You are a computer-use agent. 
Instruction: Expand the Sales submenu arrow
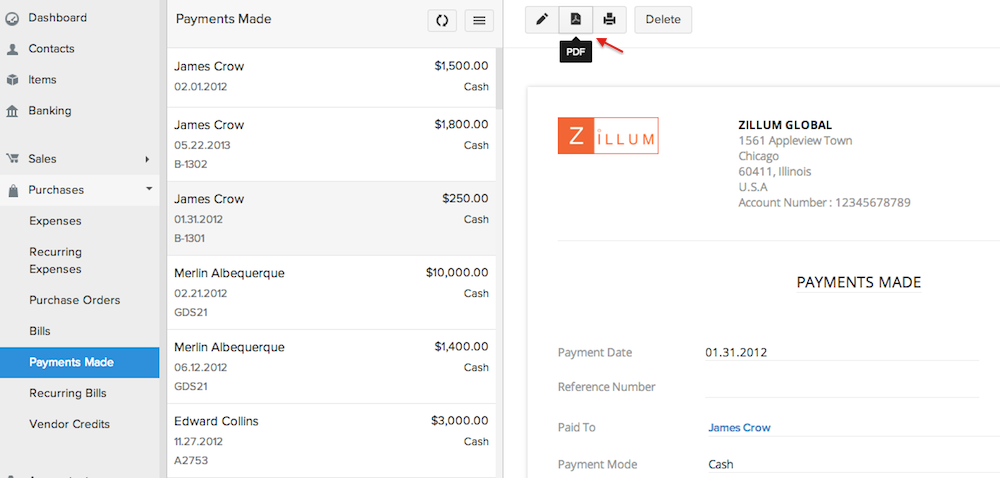pos(147,159)
